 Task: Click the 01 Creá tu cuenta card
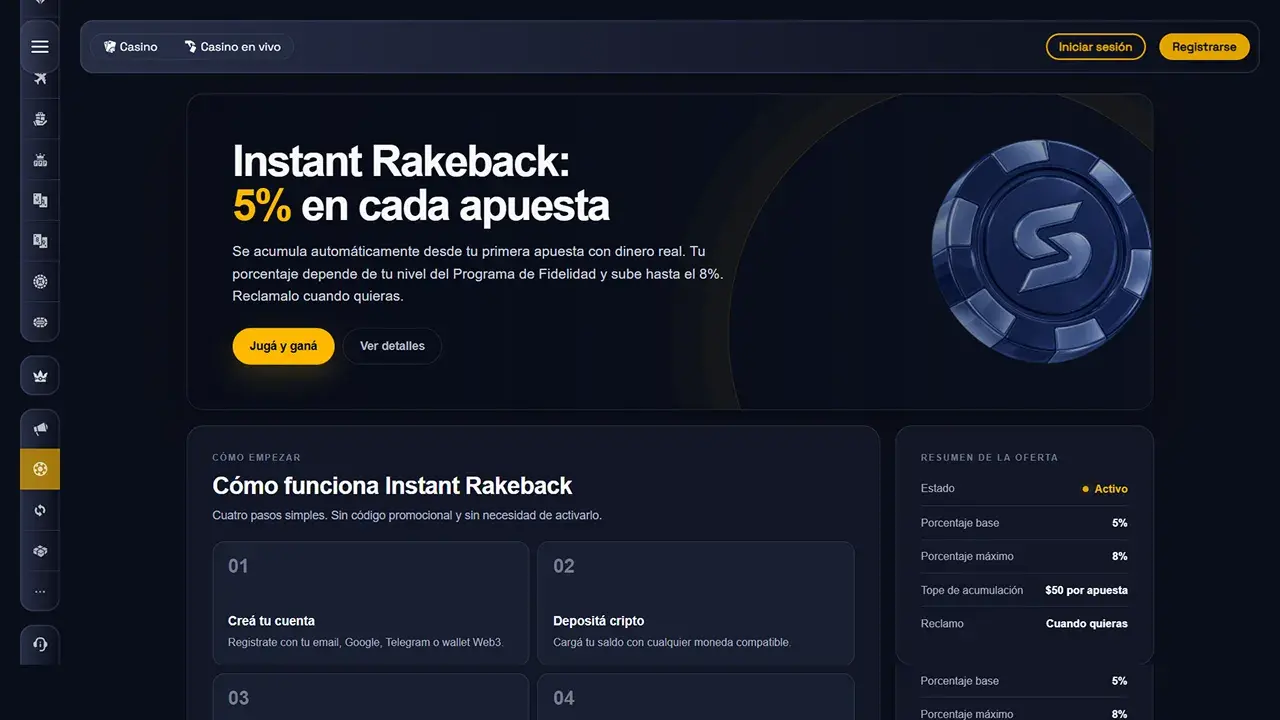click(x=370, y=603)
